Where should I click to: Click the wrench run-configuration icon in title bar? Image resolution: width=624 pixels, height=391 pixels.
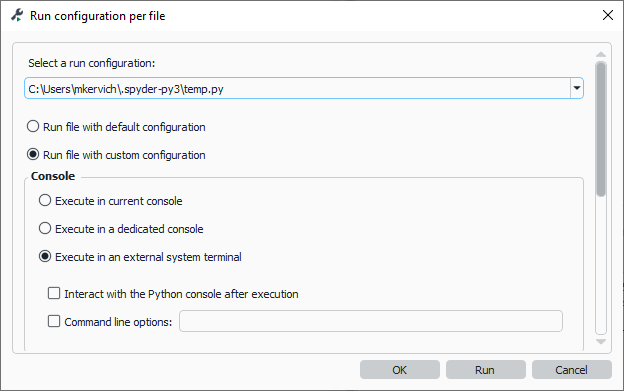pyautogui.click(x=17, y=16)
